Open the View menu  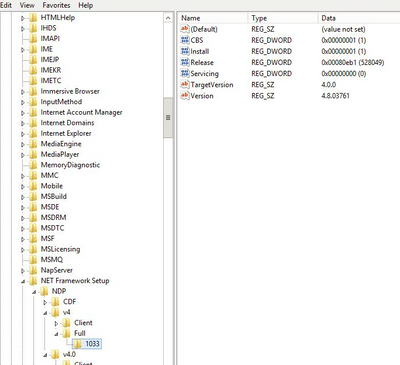point(27,5)
